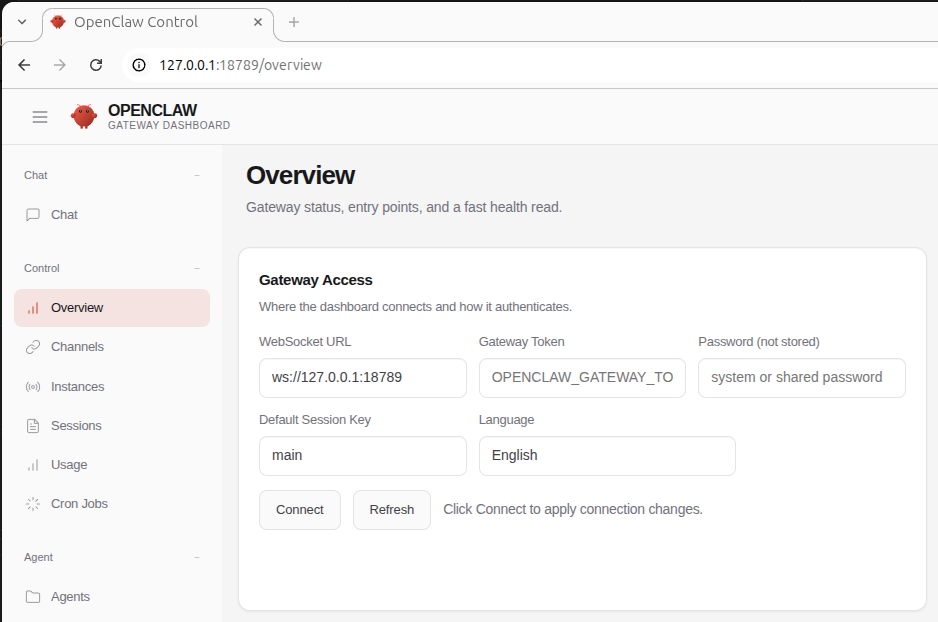Click the GATEWAY DASHBOARD subtitle
The width and height of the screenshot is (938, 622).
pyautogui.click(x=169, y=125)
